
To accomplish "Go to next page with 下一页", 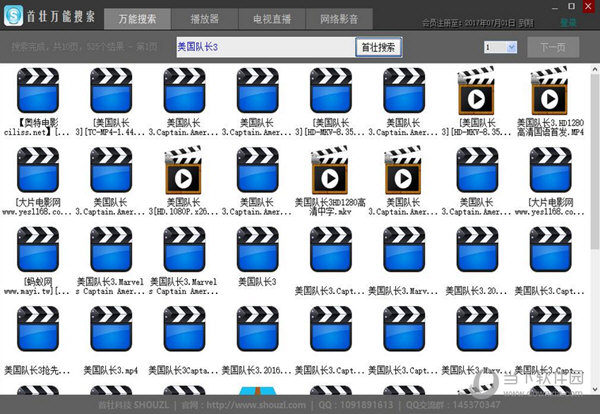I will [553, 47].
